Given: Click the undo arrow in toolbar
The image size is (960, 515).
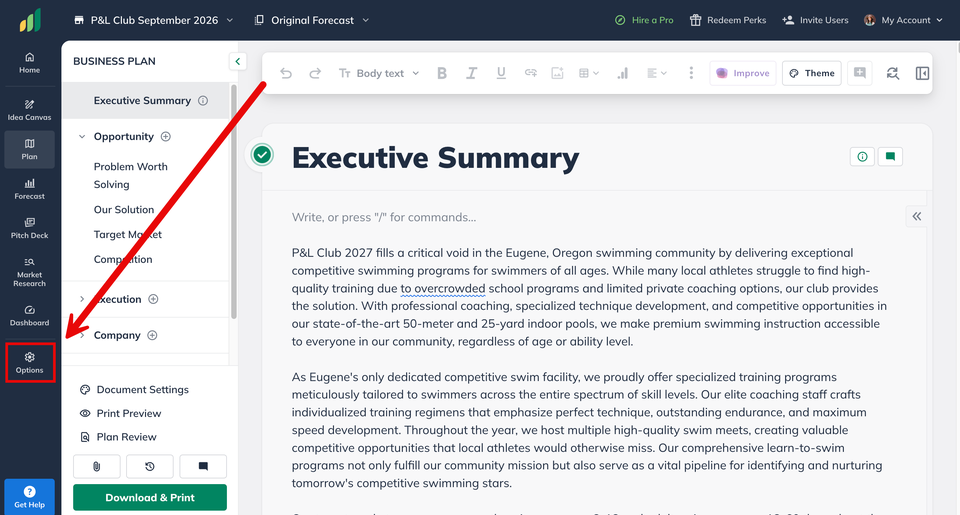Looking at the screenshot, I should tap(286, 73).
